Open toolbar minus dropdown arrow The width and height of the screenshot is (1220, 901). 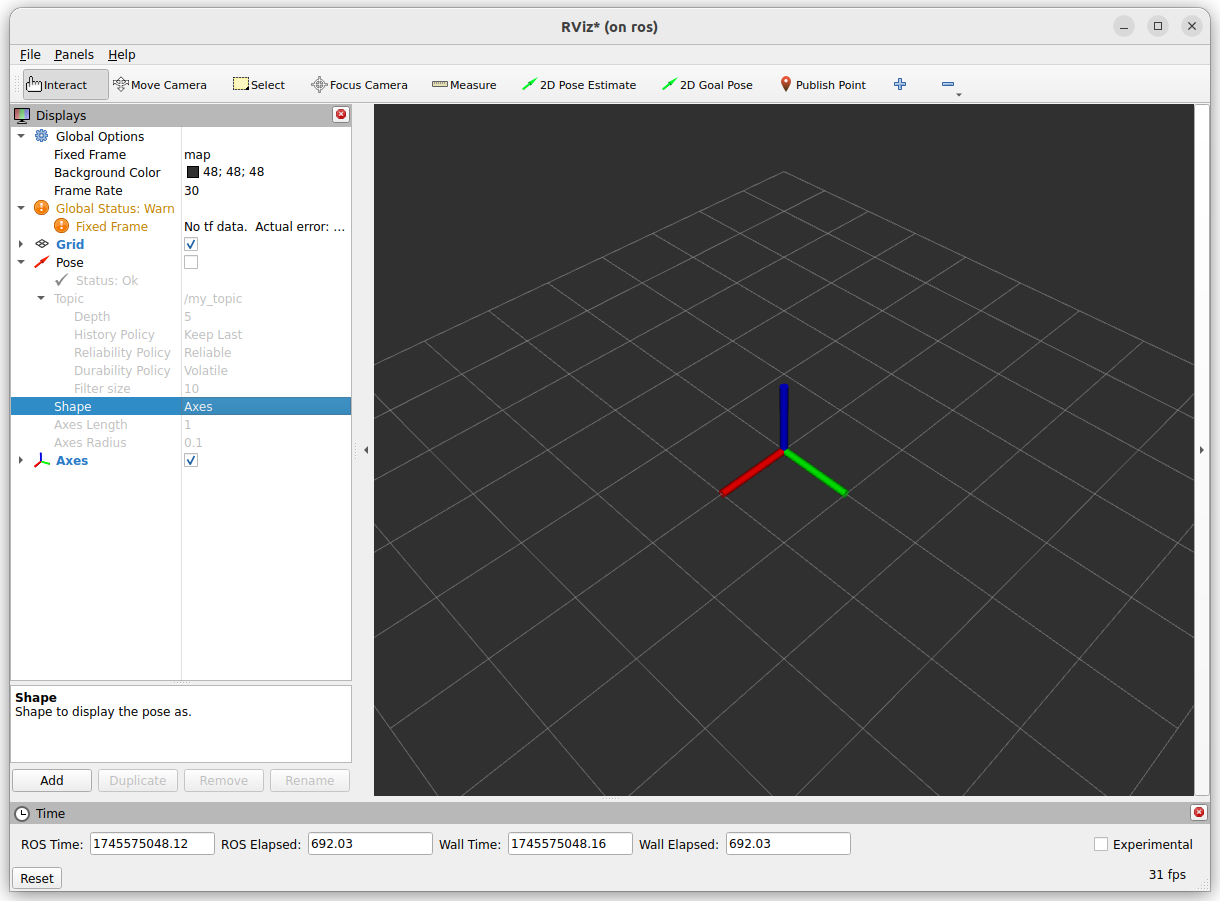pyautogui.click(x=959, y=95)
